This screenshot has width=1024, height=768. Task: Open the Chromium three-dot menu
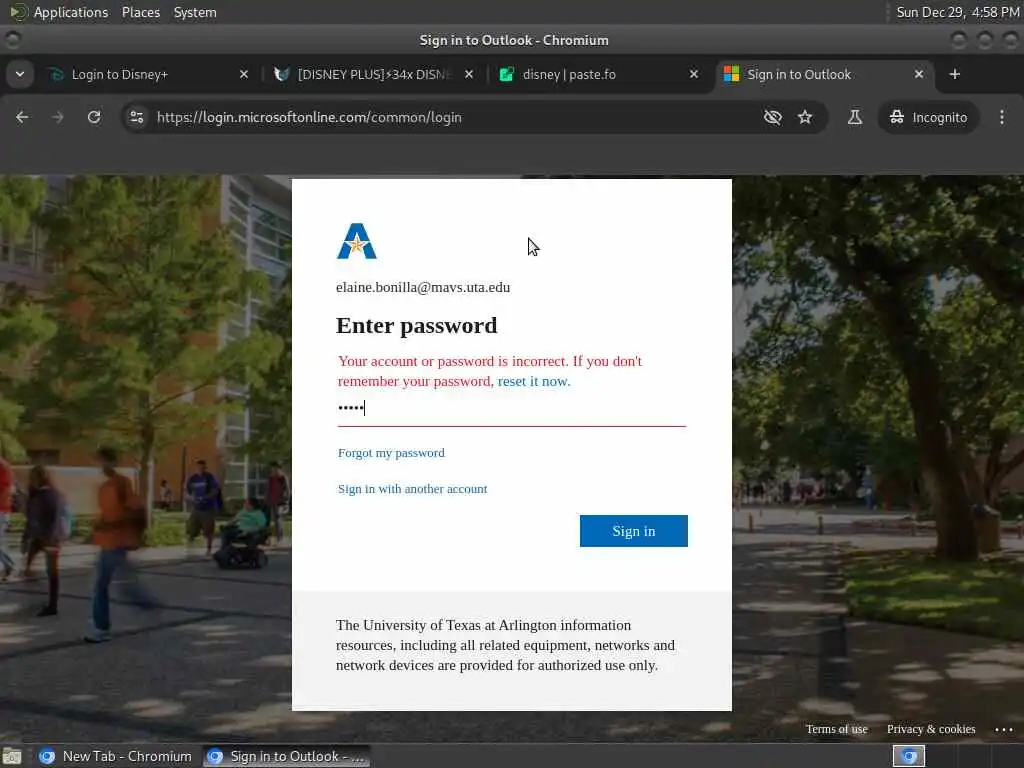pos(1002,117)
